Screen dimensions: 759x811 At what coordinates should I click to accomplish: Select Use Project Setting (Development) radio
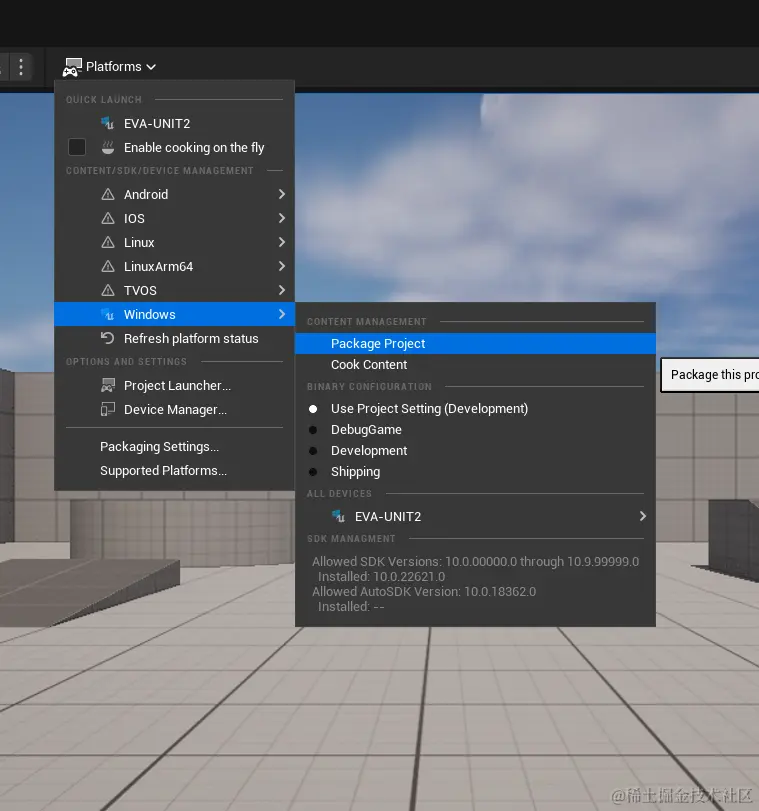[313, 409]
